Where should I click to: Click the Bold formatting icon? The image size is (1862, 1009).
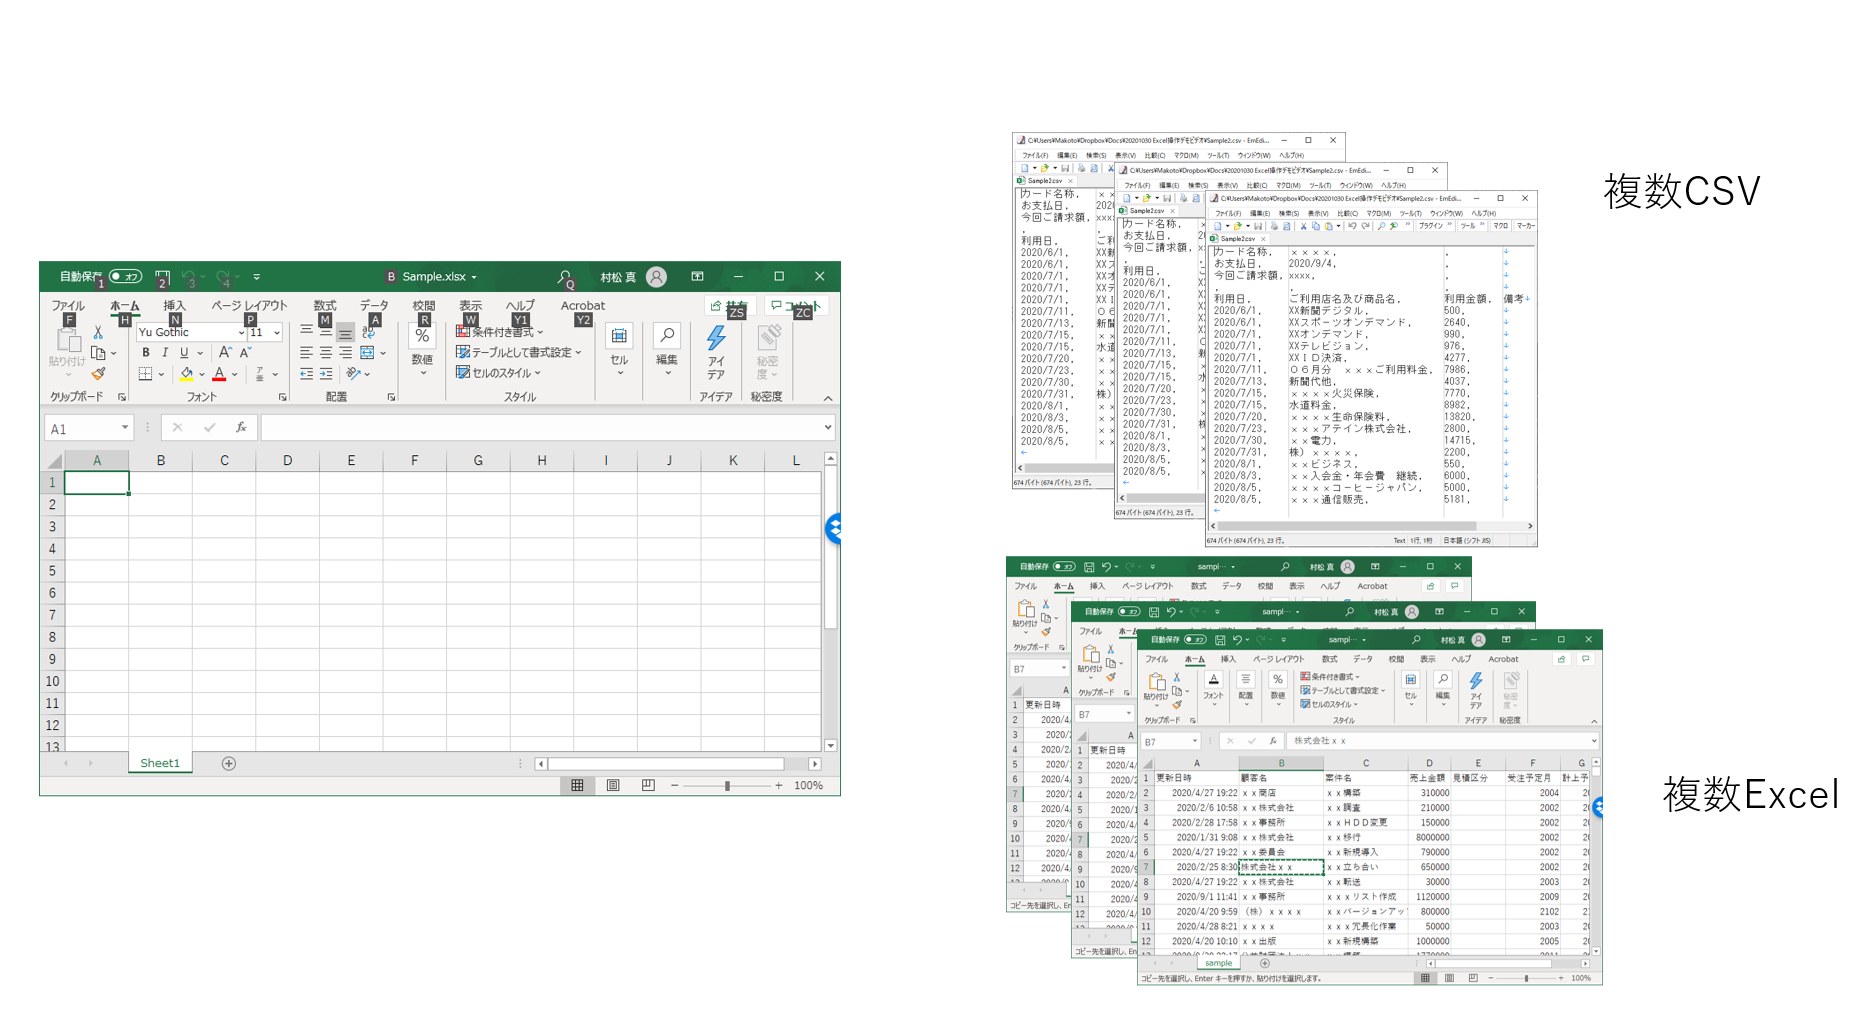(x=146, y=353)
